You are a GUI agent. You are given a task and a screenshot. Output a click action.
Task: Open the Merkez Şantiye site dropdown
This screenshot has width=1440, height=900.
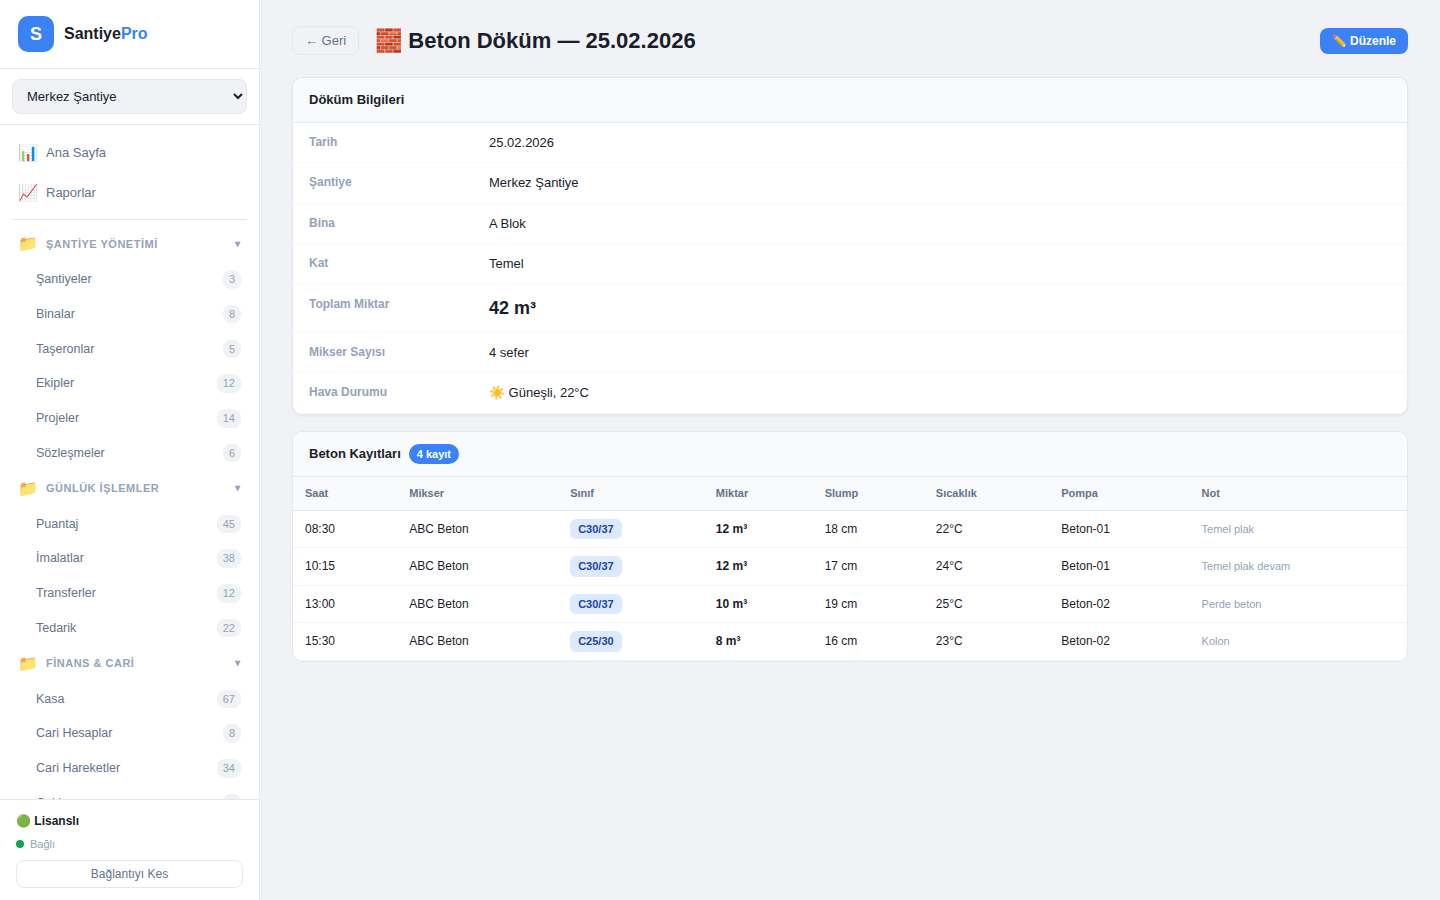pos(129,97)
